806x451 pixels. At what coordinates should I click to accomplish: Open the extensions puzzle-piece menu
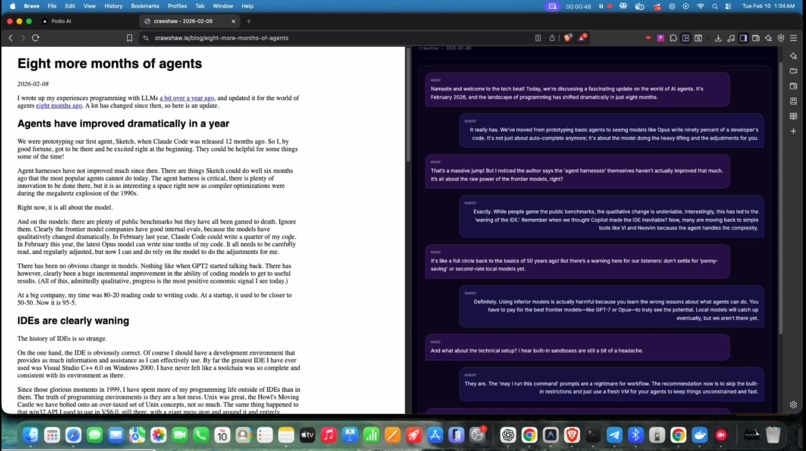click(673, 38)
